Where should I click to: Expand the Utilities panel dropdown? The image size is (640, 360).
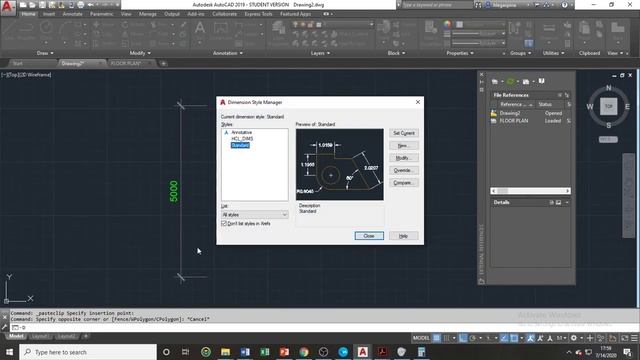pyautogui.click(x=553, y=53)
